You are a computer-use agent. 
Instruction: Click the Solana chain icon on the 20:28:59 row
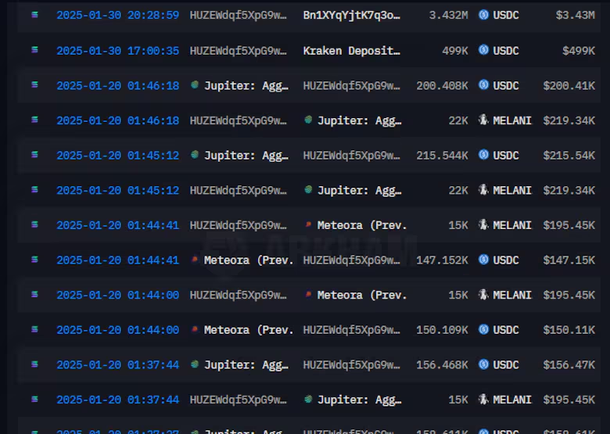[x=35, y=15]
